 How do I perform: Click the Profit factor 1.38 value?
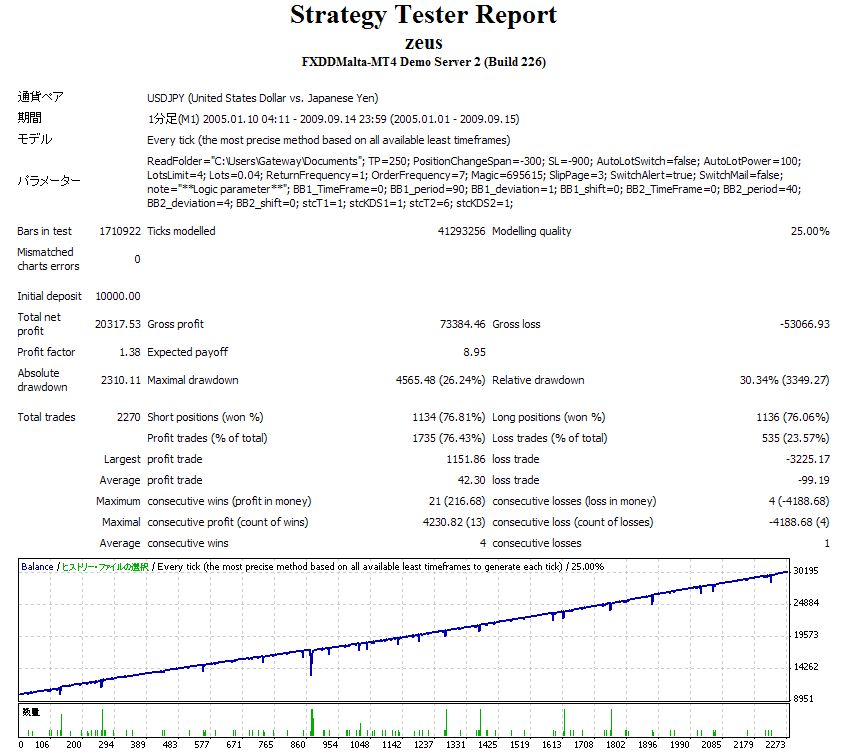click(x=130, y=352)
